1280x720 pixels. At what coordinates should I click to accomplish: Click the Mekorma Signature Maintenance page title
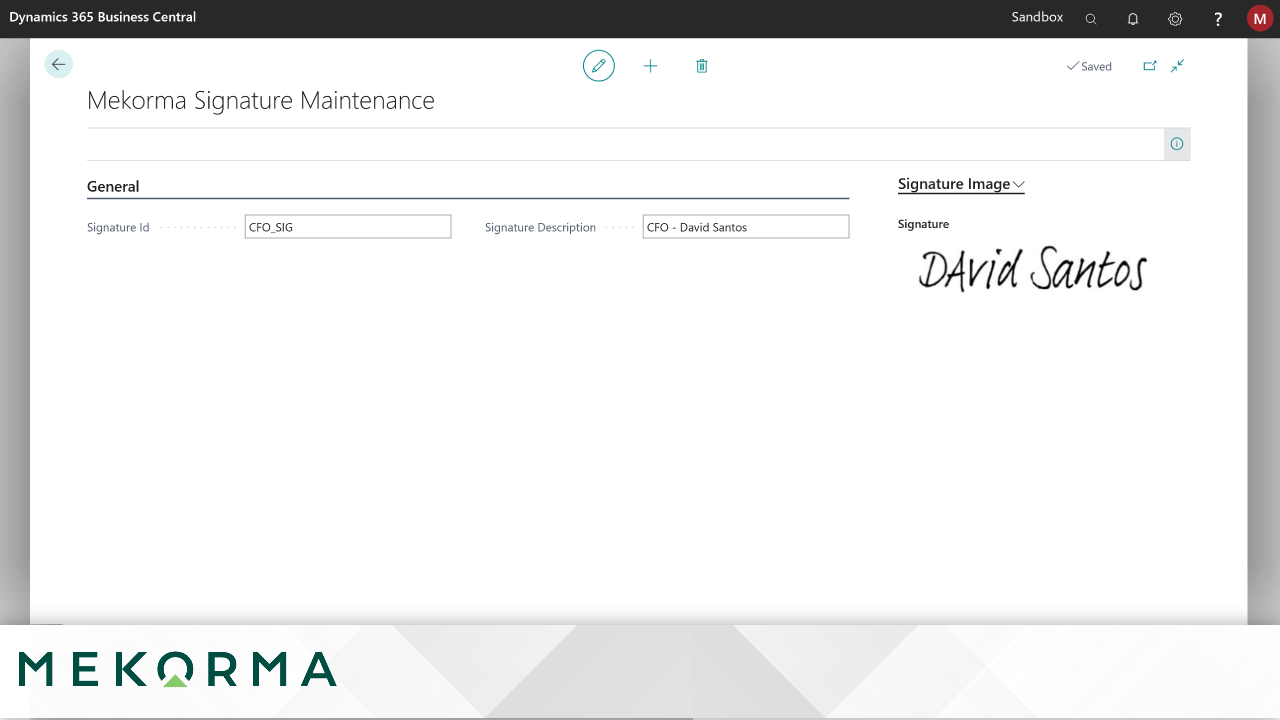coord(261,100)
